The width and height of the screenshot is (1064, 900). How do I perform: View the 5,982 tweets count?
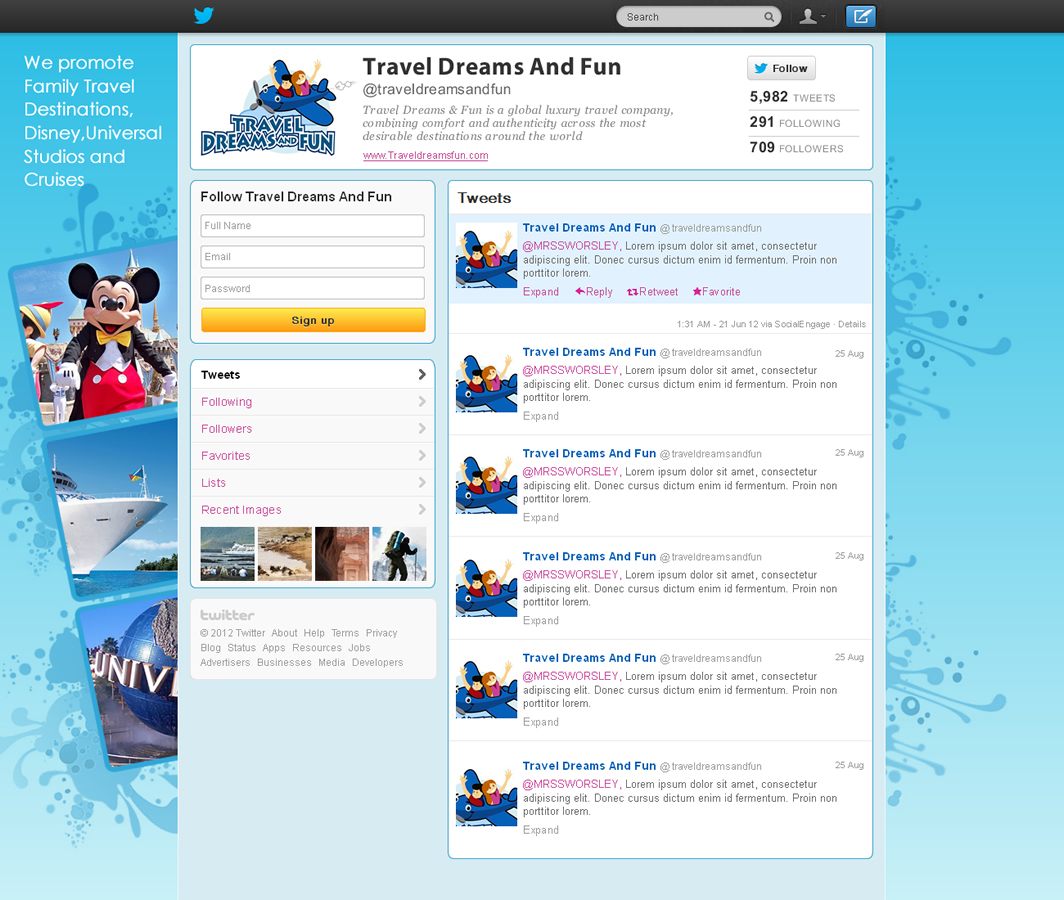pos(793,97)
